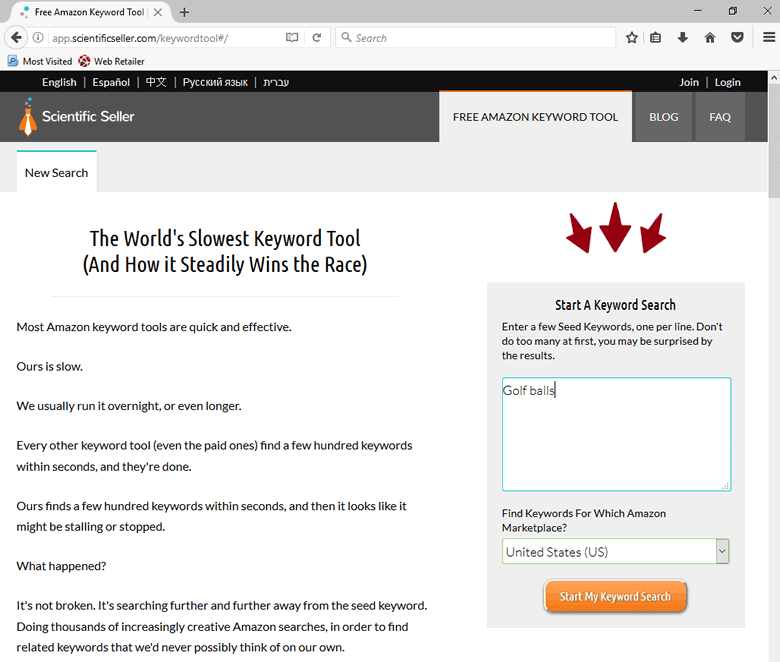Switch site language to Chinese 中文

(156, 83)
